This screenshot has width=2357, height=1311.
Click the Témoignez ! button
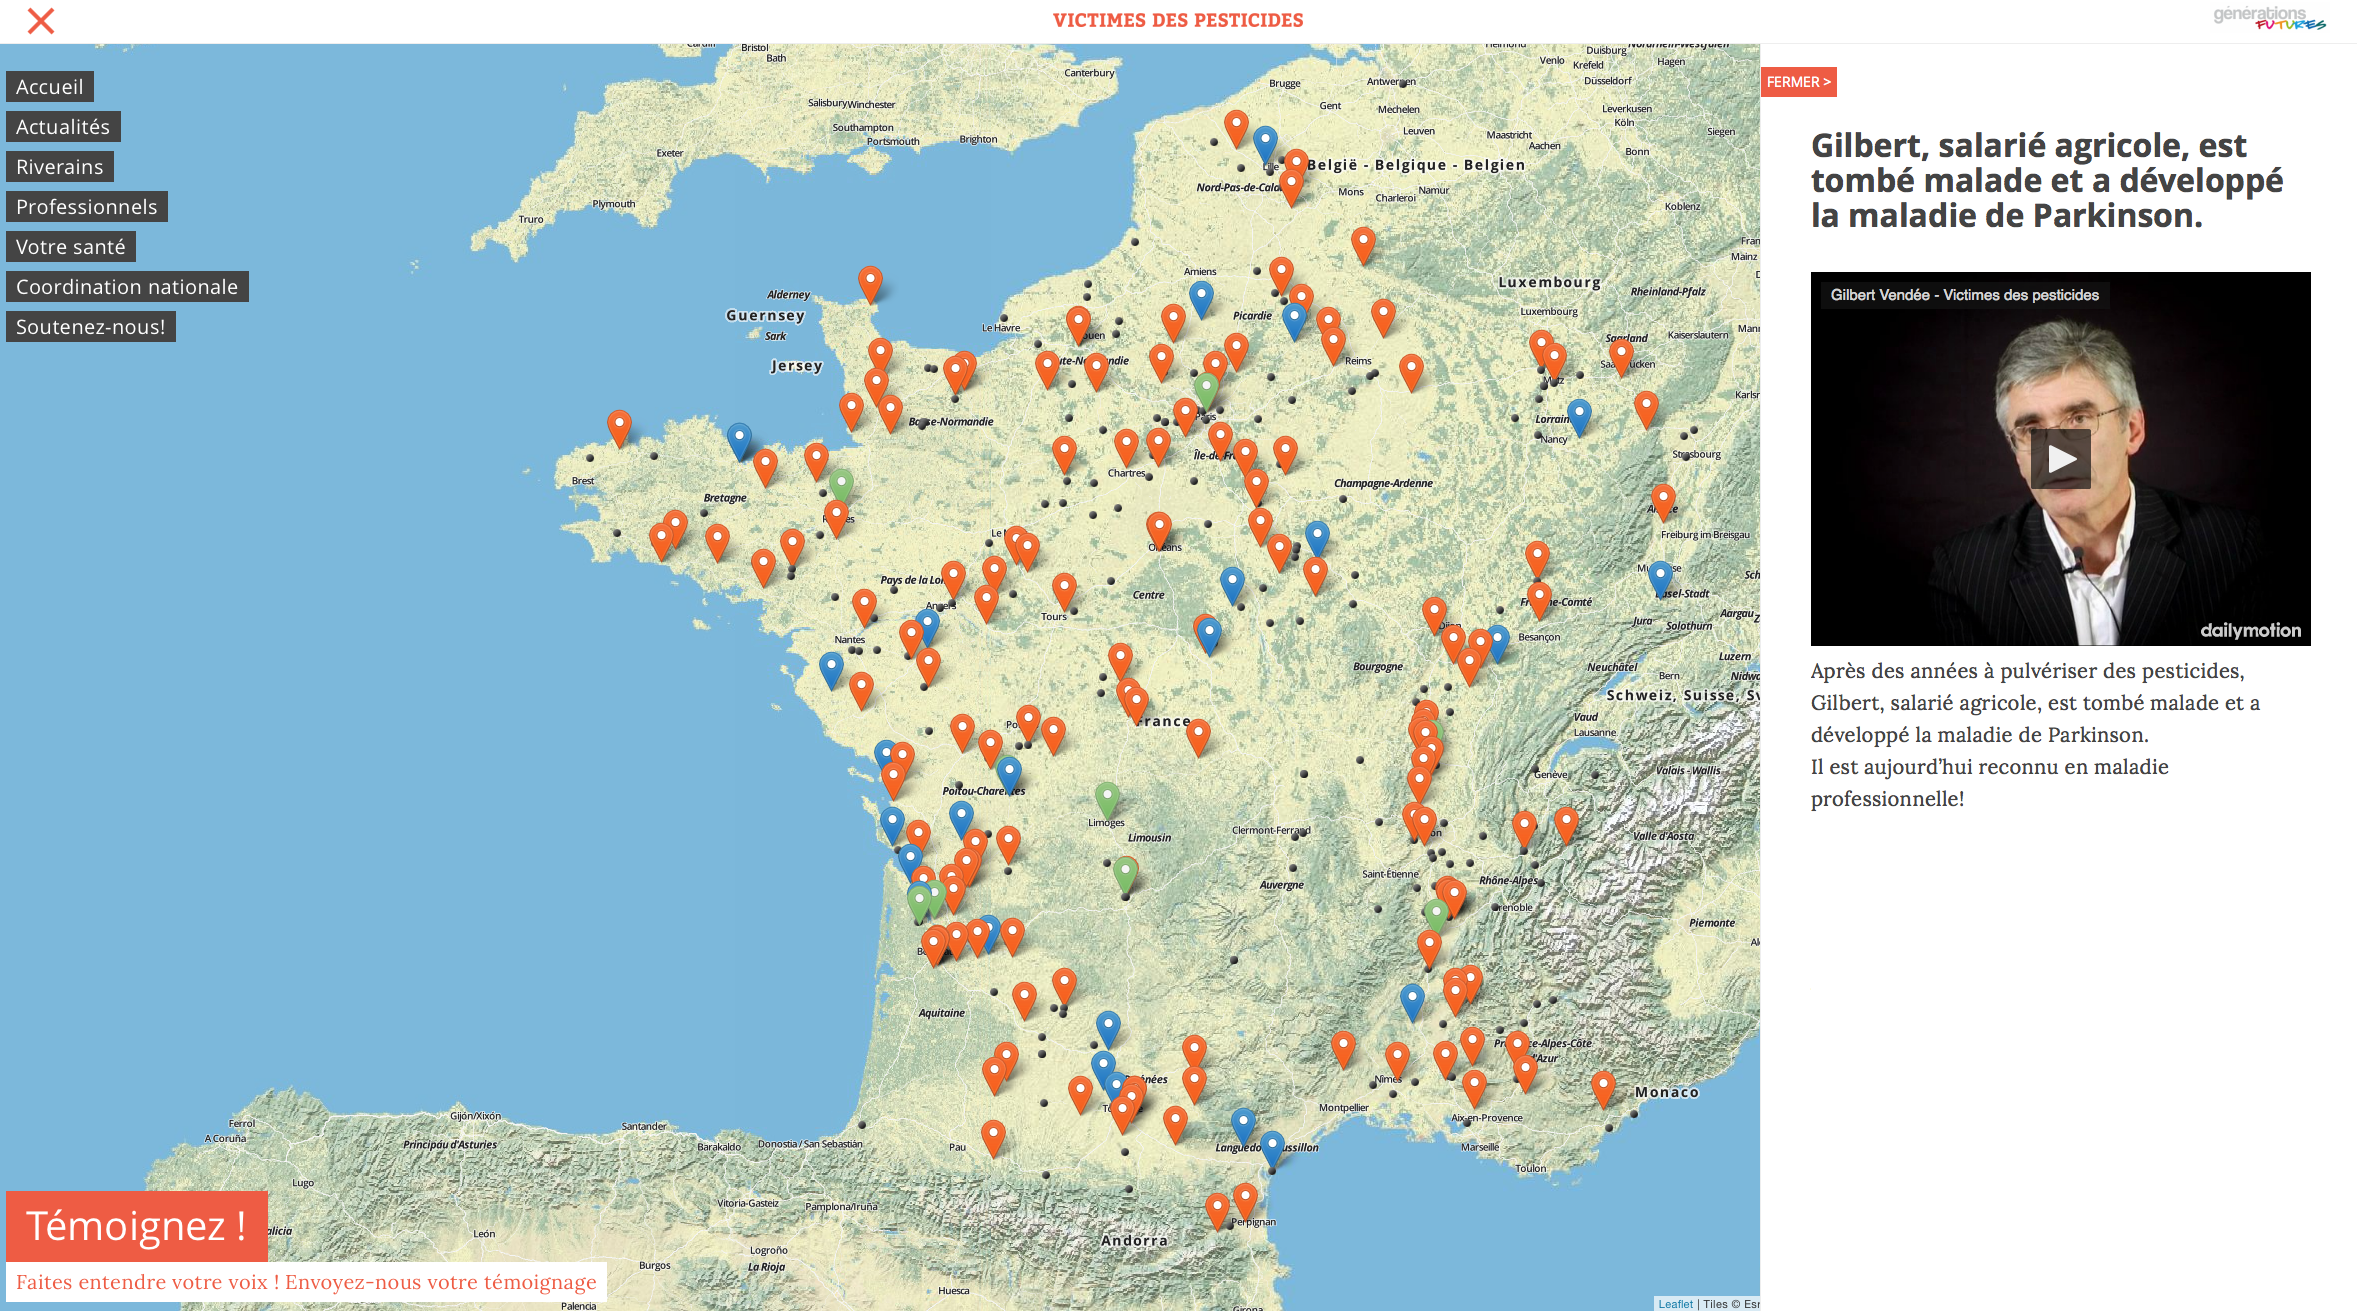pyautogui.click(x=137, y=1226)
